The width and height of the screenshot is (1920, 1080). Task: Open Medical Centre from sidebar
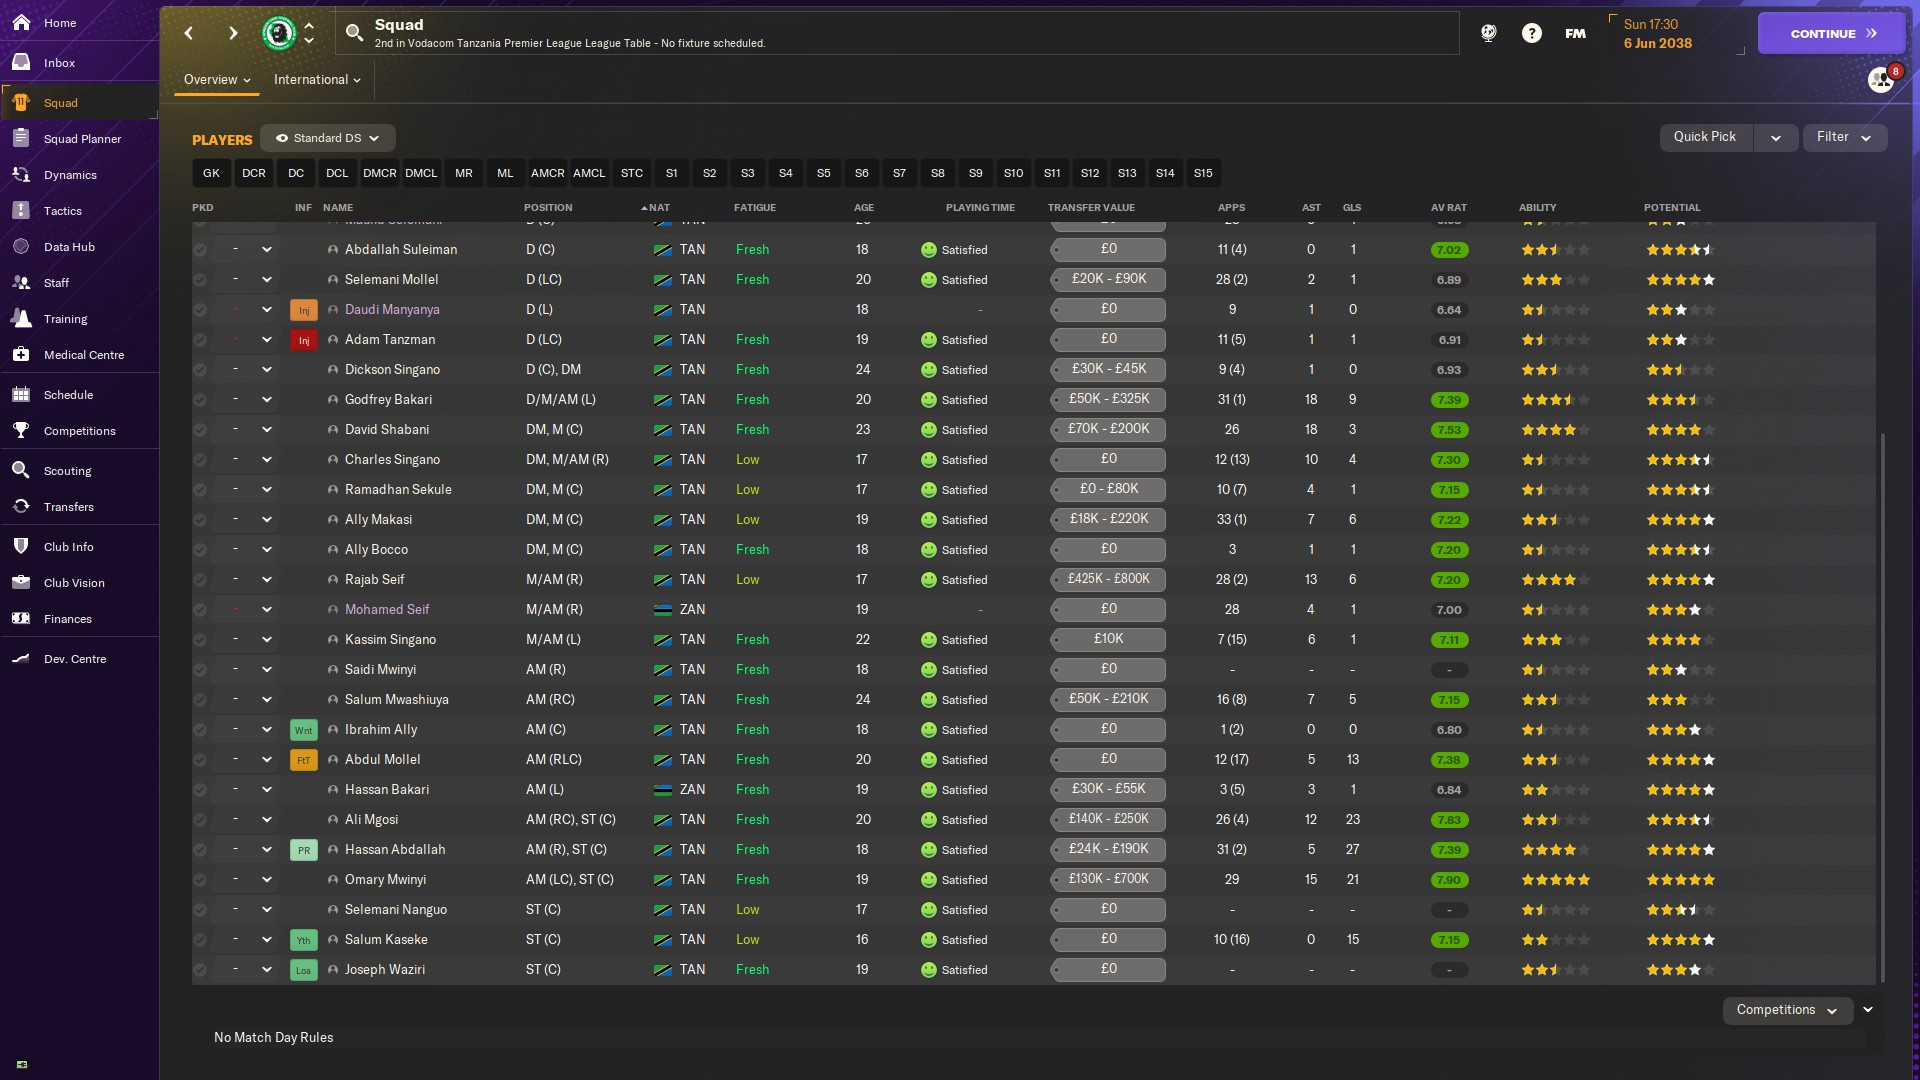(x=83, y=355)
